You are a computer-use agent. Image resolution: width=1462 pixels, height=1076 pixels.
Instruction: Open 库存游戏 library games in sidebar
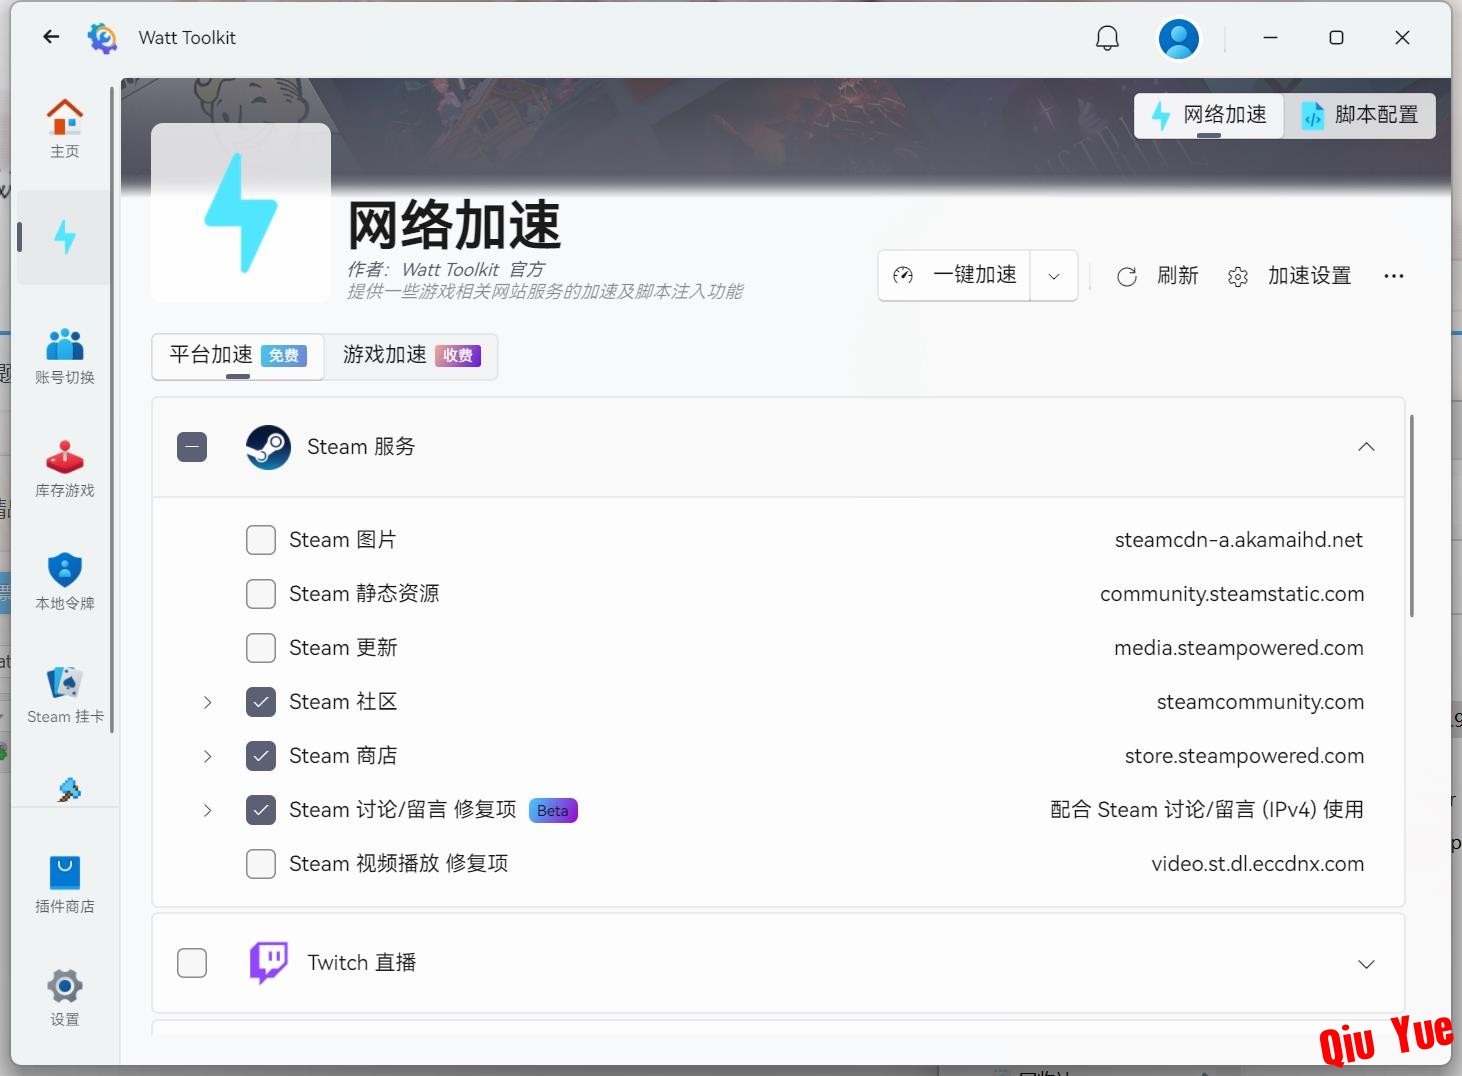coord(65,469)
